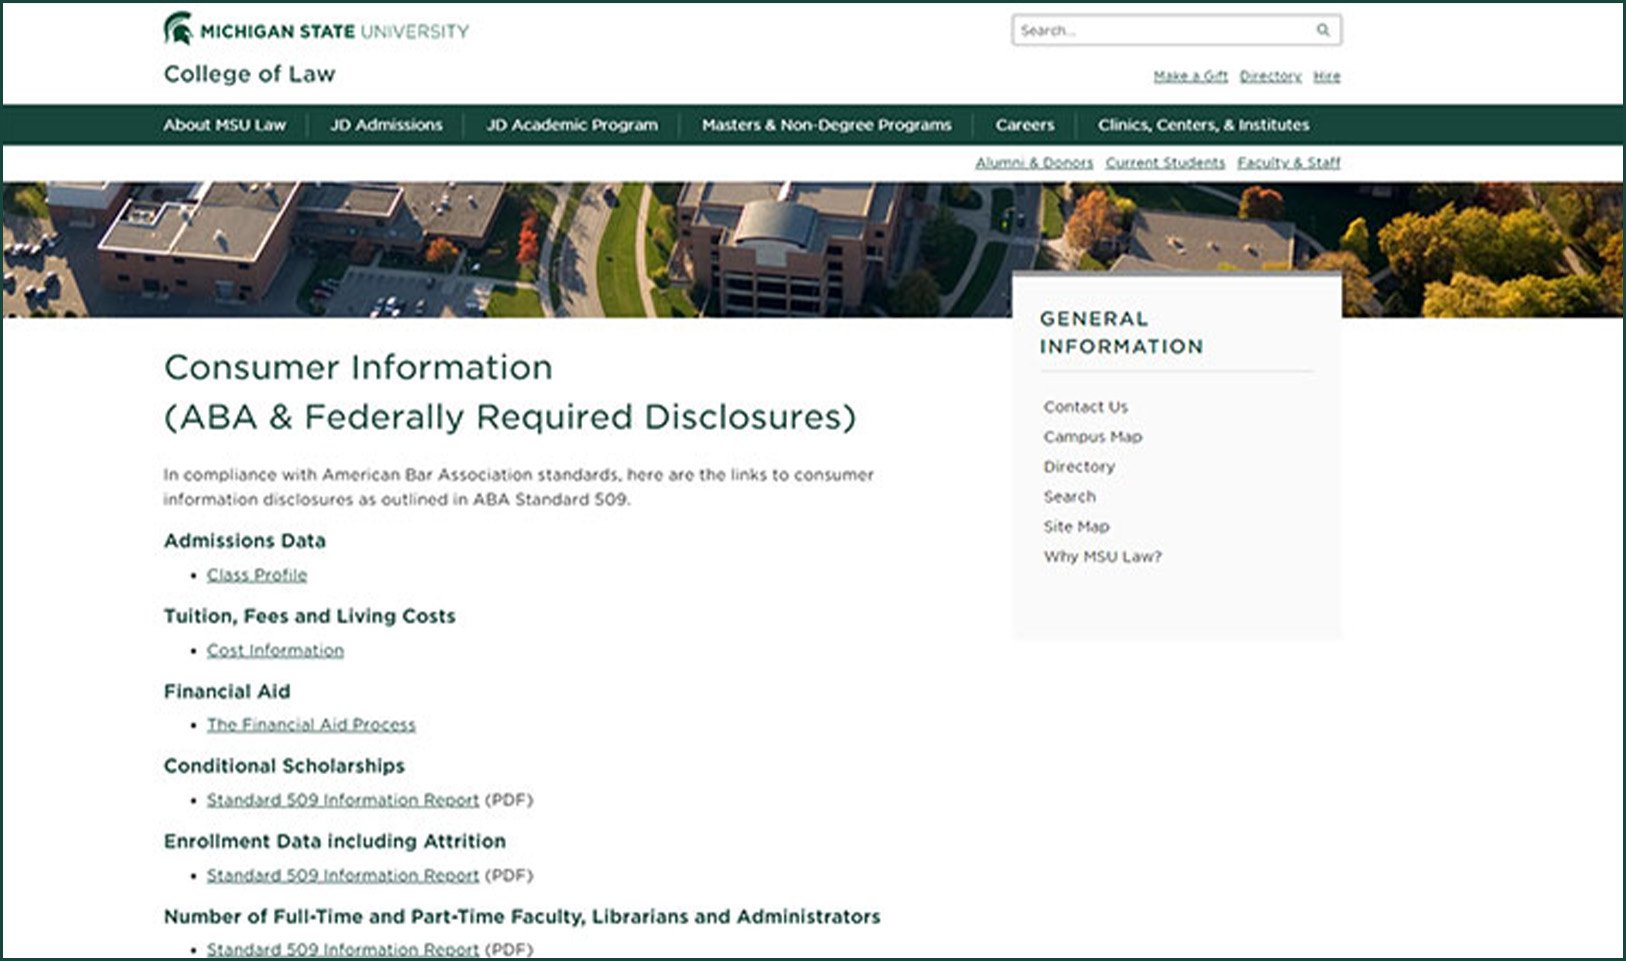1626x961 pixels.
Task: Click the Consumer Information page heading
Action: [510, 392]
